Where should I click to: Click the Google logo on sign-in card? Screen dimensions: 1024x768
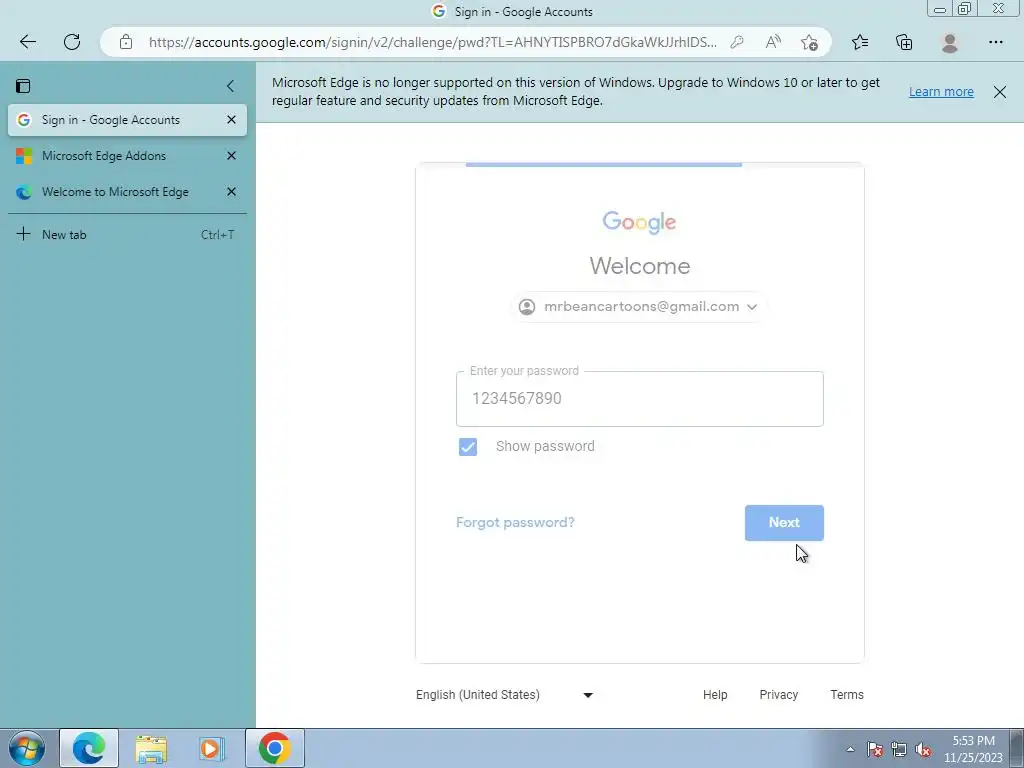(639, 222)
